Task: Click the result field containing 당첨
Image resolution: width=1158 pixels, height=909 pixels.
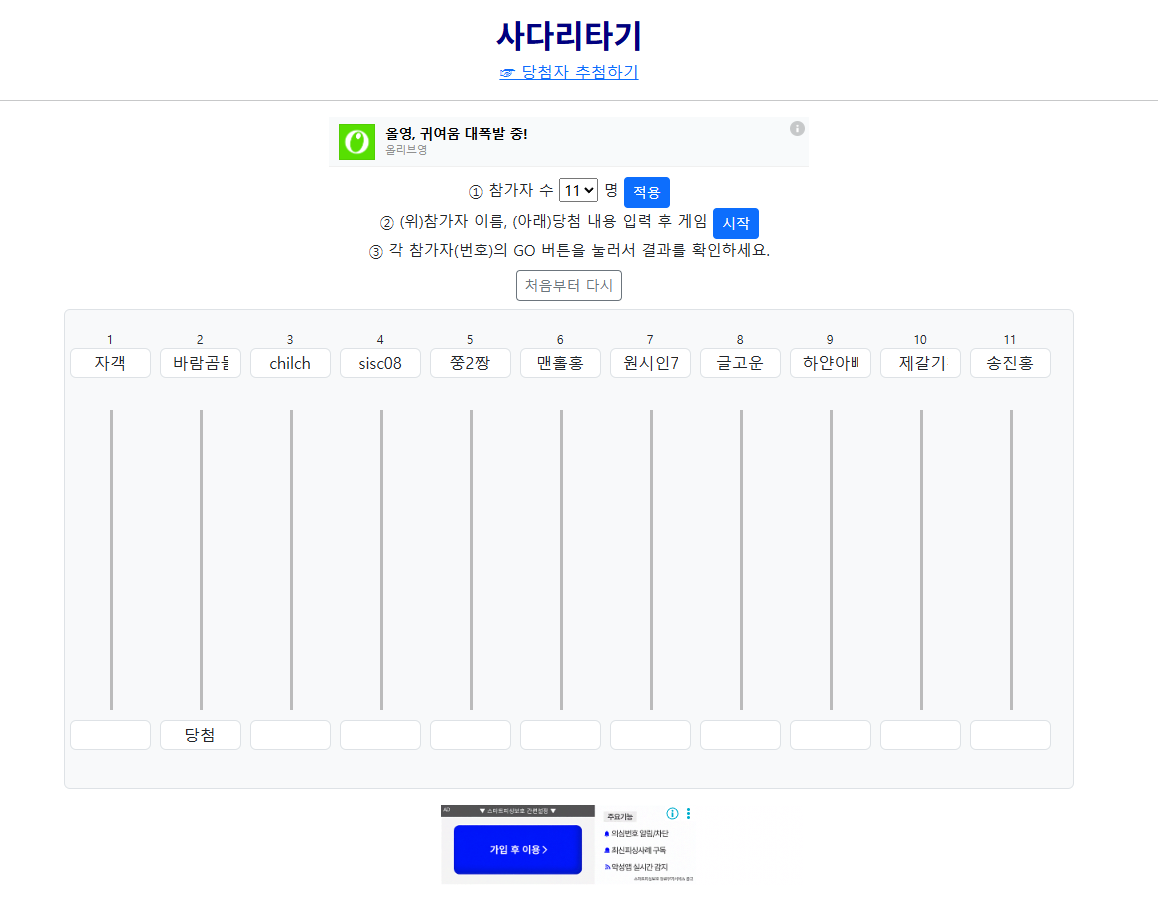Action: (200, 735)
